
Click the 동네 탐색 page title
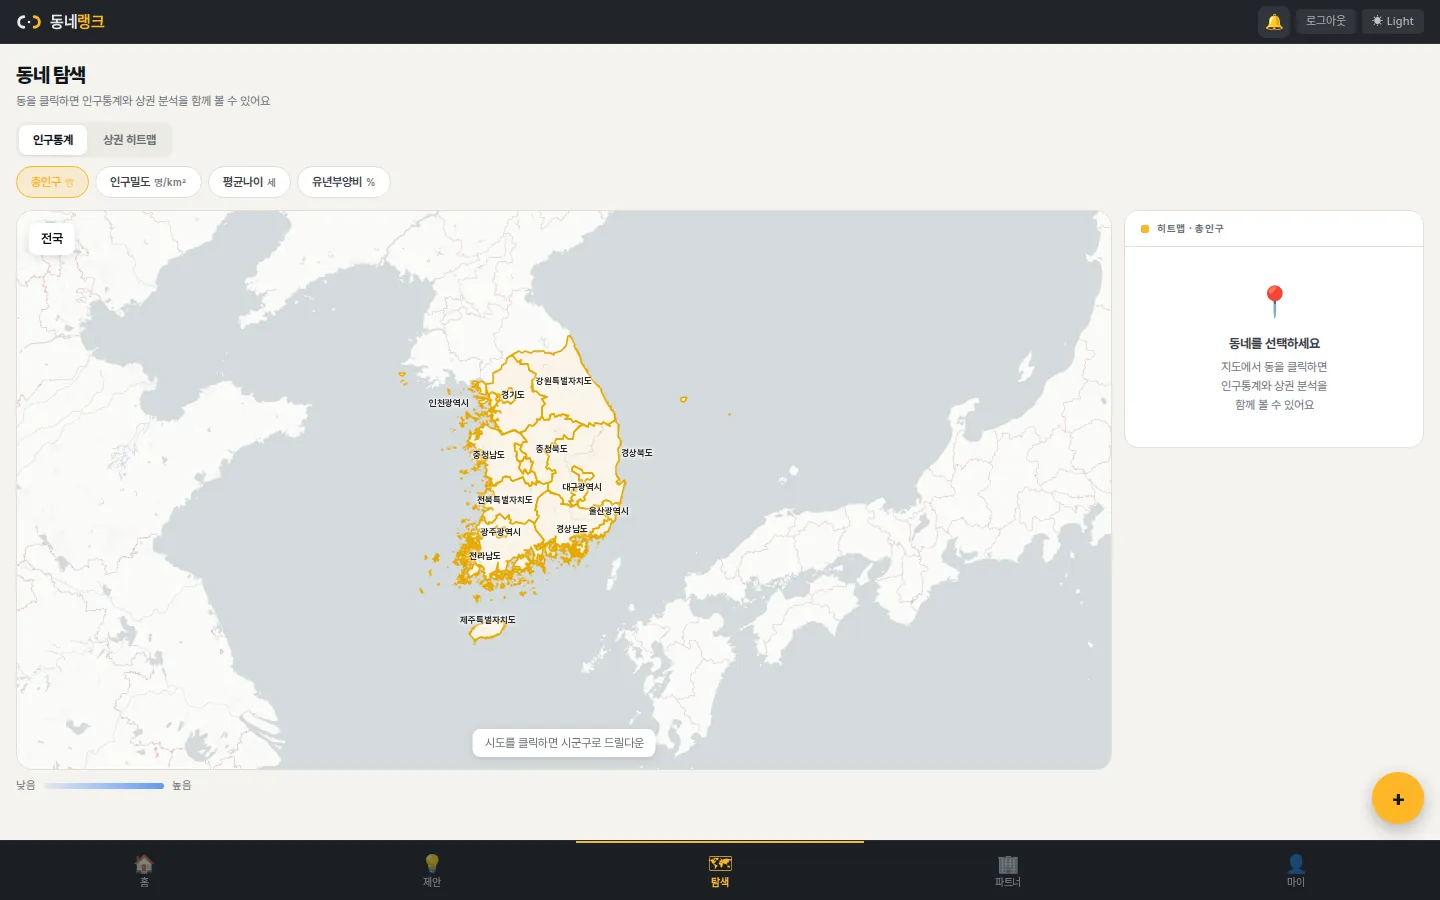tap(51, 75)
